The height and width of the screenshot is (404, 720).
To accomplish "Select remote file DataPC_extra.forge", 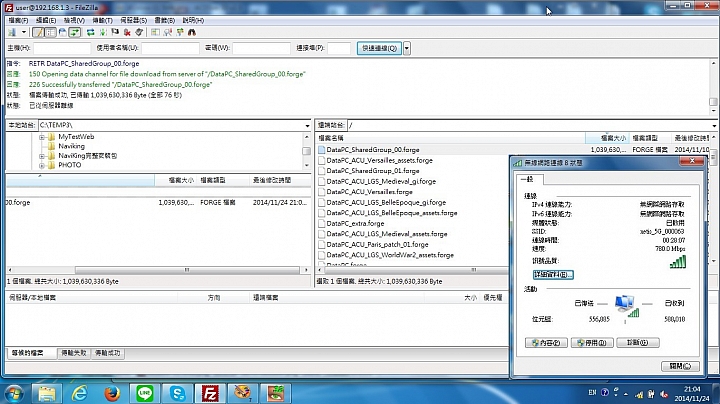I will [x=355, y=224].
